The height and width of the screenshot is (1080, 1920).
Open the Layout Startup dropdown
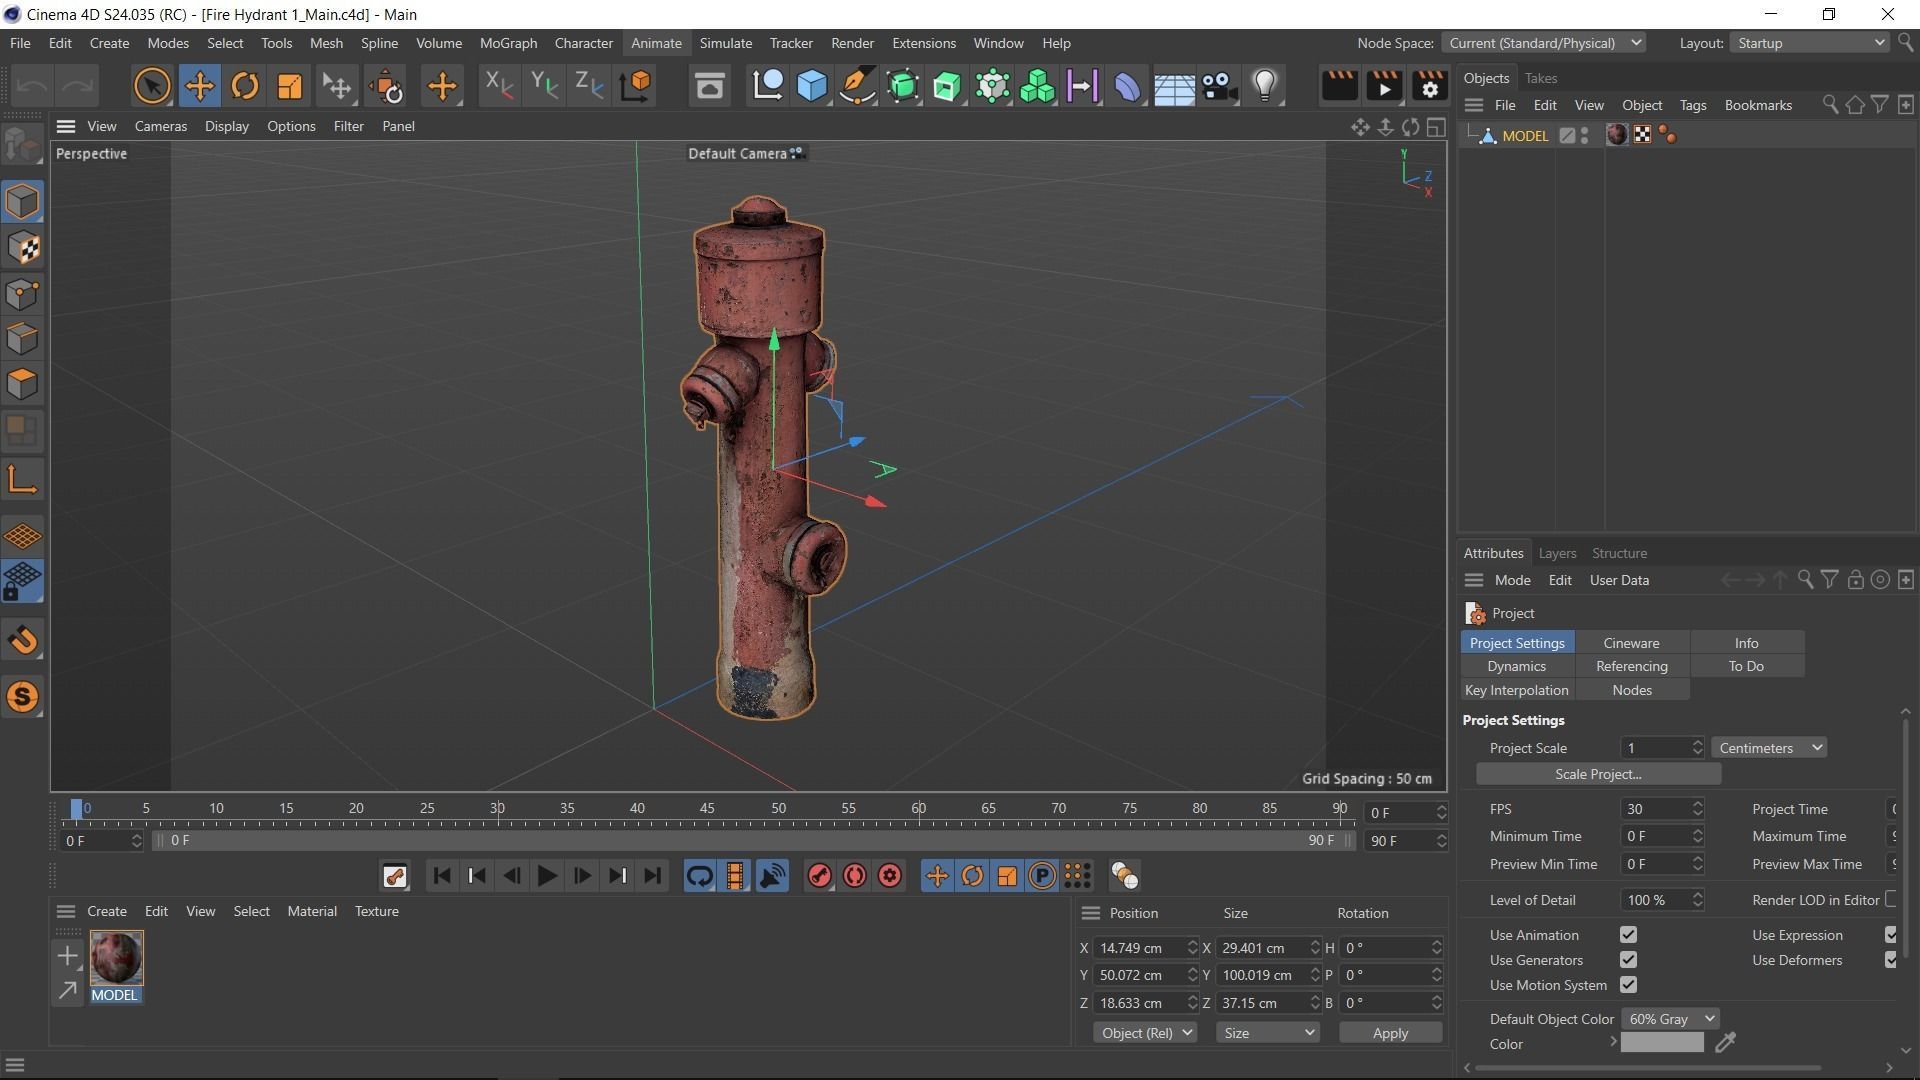1809,43
